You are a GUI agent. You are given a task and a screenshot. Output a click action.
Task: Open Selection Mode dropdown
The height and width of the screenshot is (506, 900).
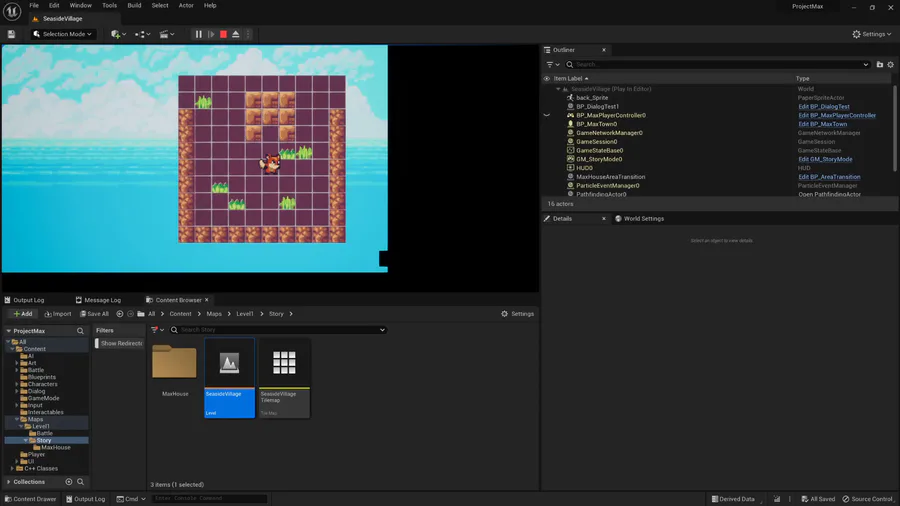[63, 34]
